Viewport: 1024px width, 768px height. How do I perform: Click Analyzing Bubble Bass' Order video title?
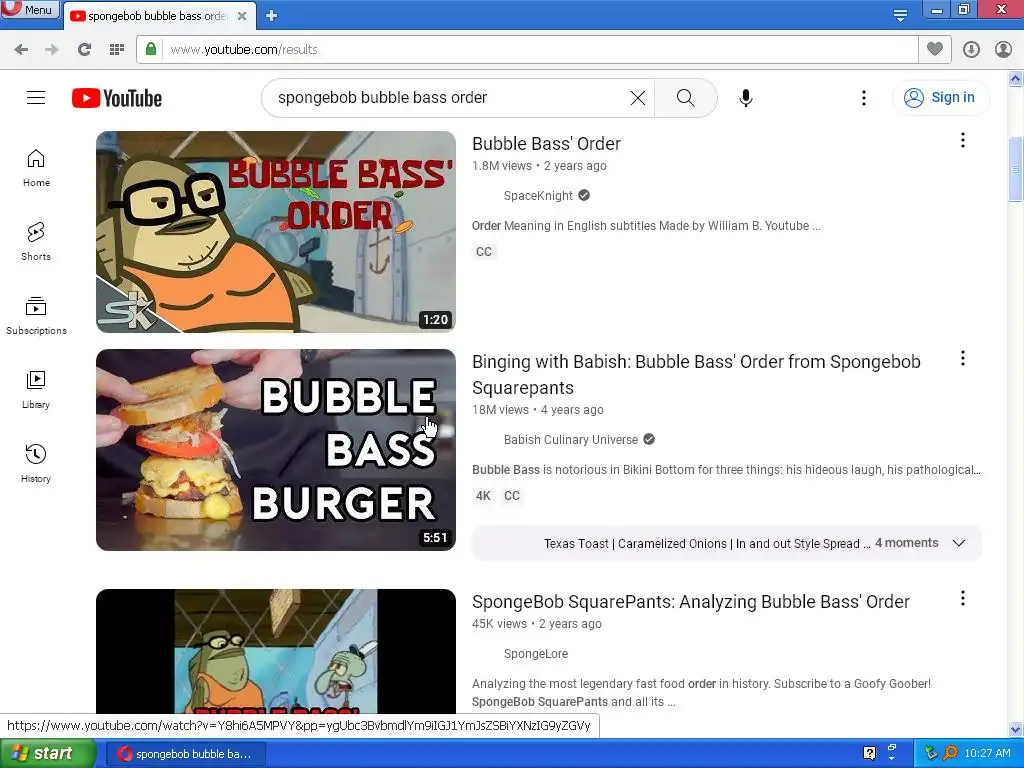[691, 601]
